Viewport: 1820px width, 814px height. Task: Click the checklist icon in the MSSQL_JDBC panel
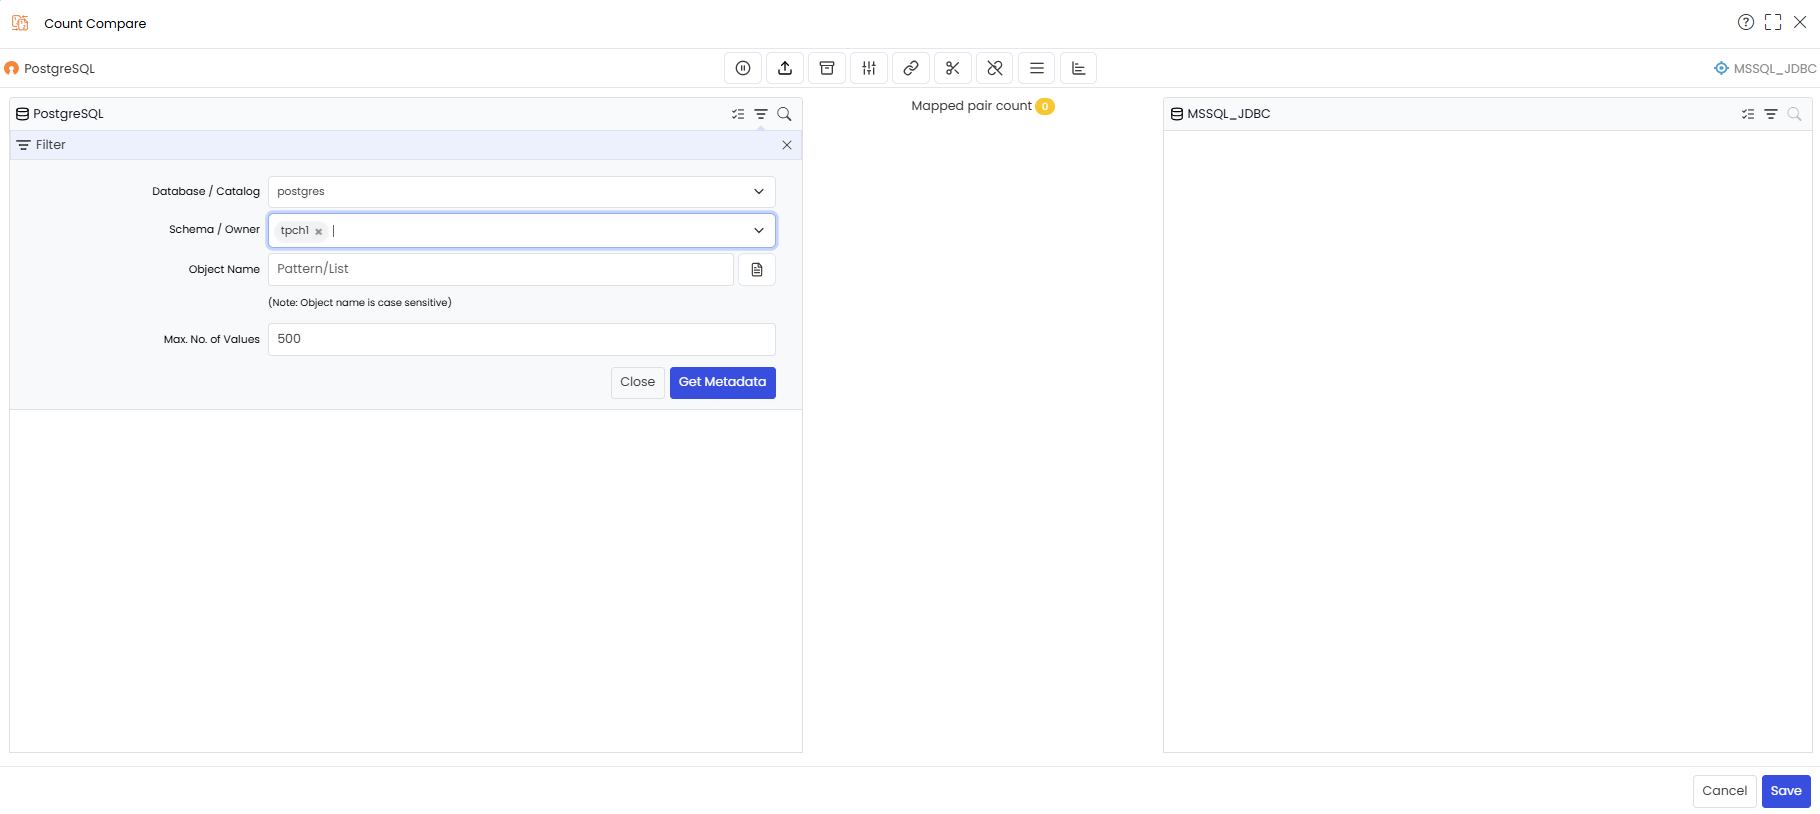coord(1748,114)
